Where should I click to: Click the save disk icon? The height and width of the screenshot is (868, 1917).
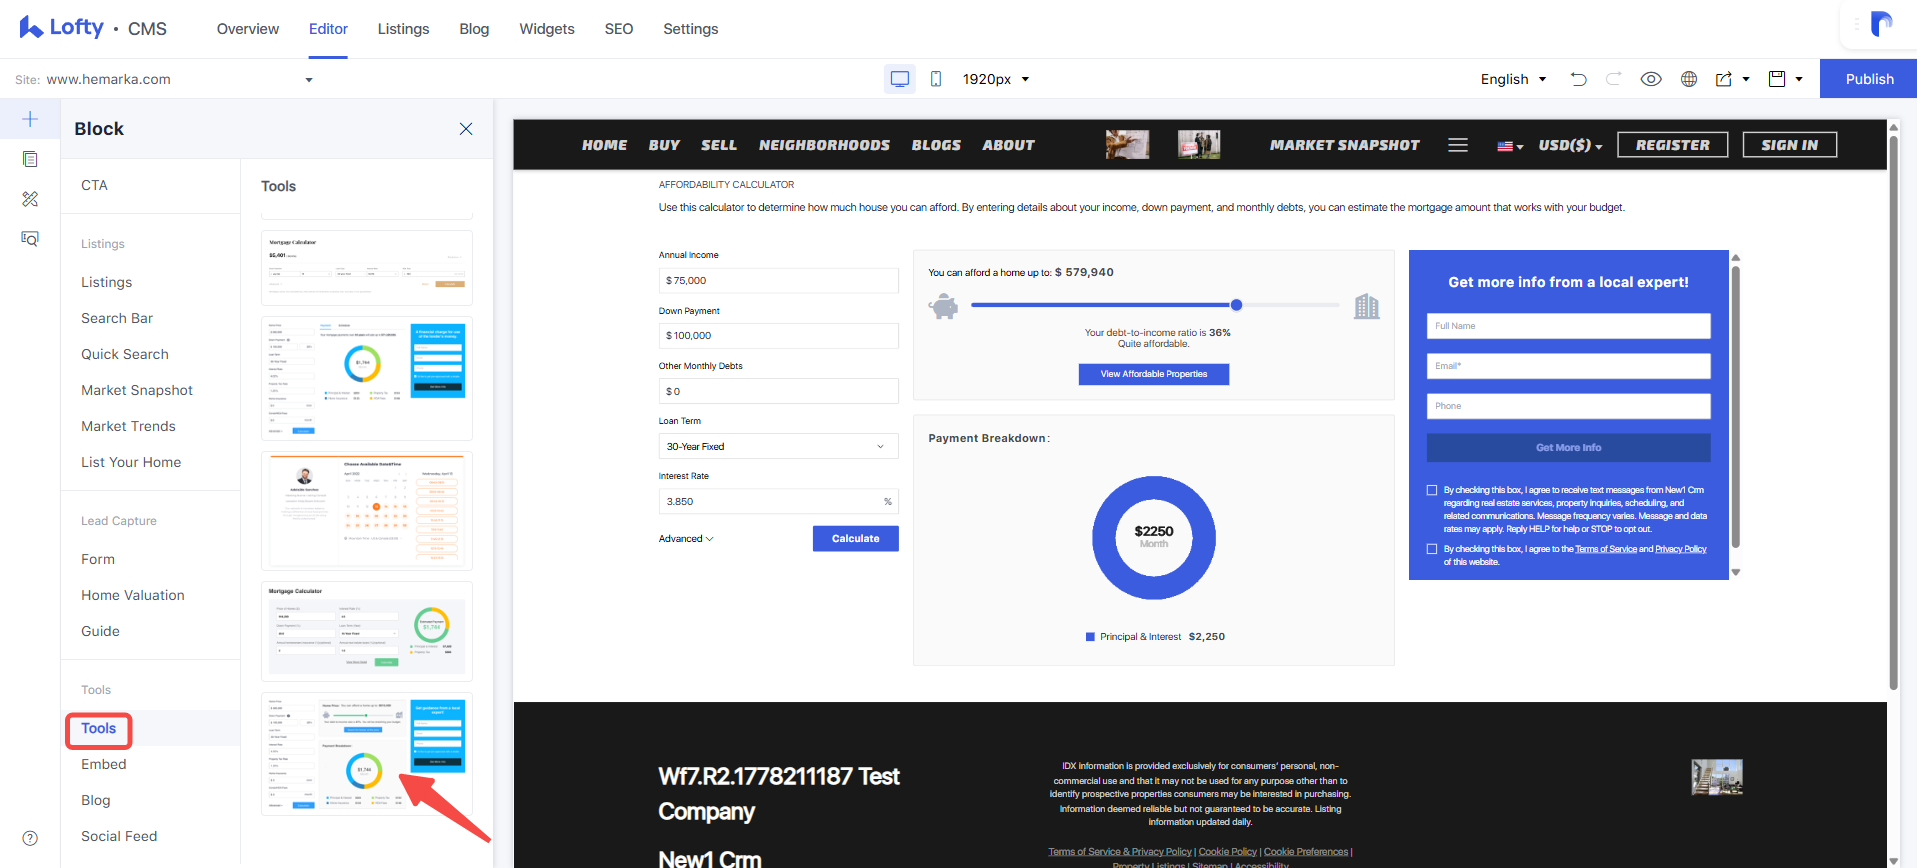pyautogui.click(x=1777, y=79)
